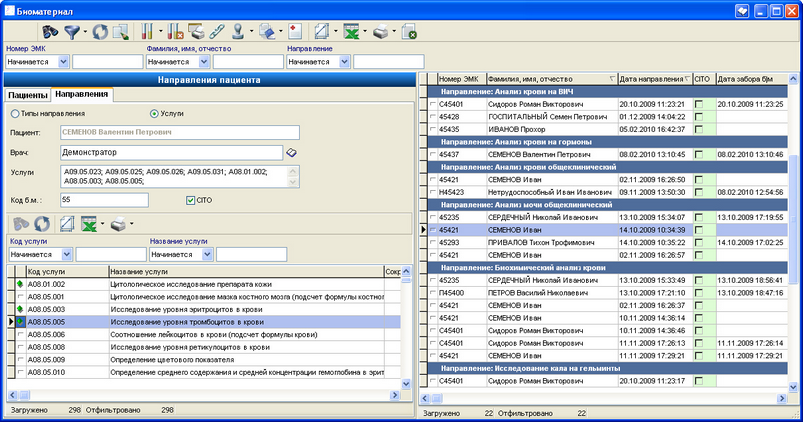Select the ПРИВАЛОВ Тихон Трофимович row
This screenshot has height=422, width=803.
pos(607,242)
